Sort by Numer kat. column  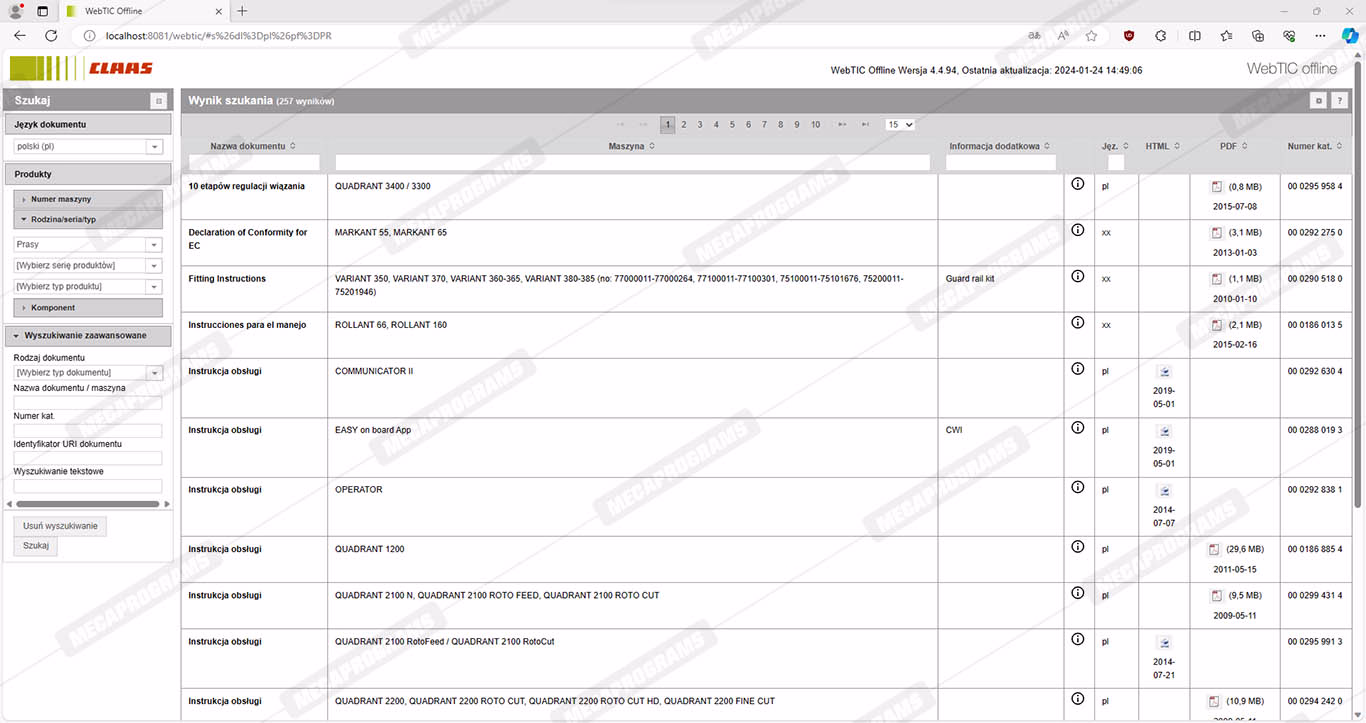[1314, 146]
